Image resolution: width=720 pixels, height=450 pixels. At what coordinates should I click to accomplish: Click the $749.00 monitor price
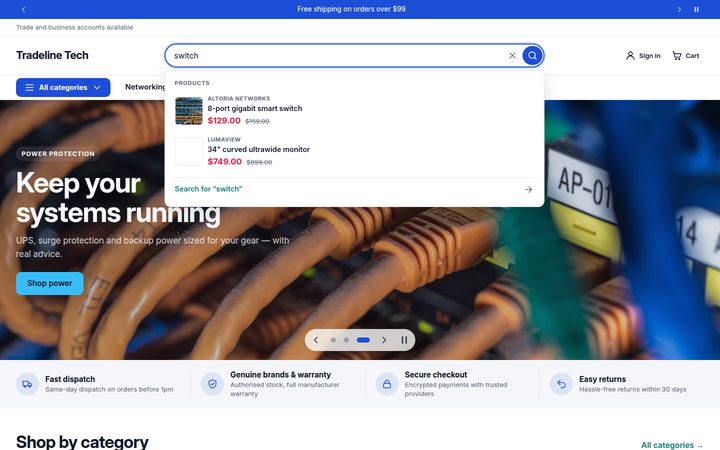[x=225, y=162]
